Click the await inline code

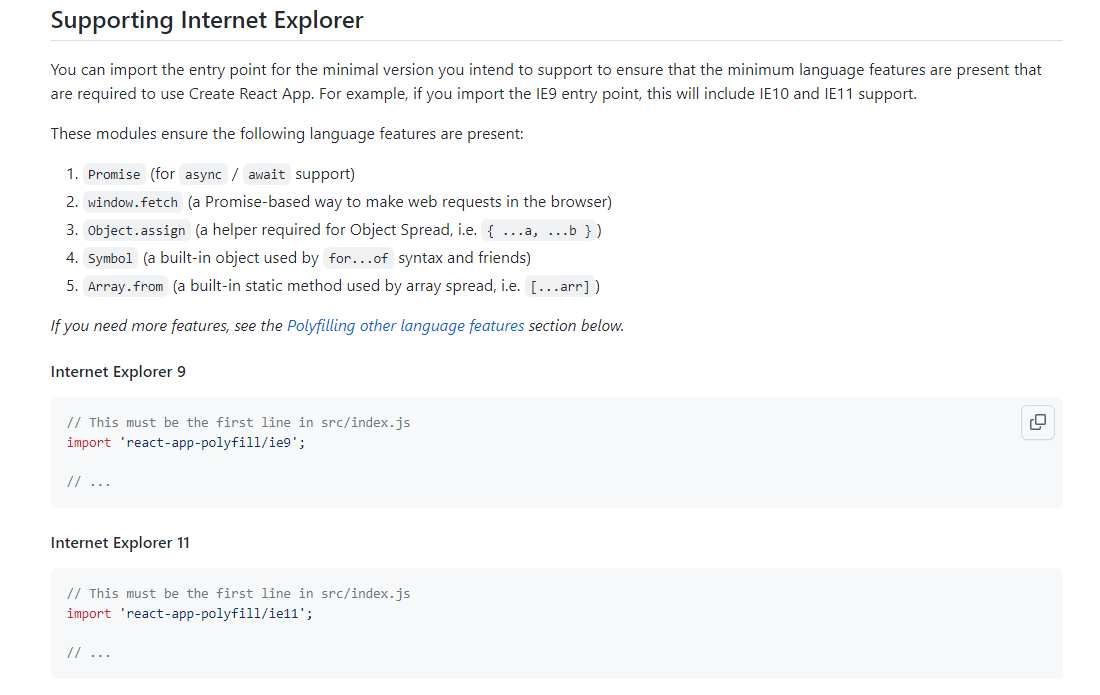(x=267, y=174)
